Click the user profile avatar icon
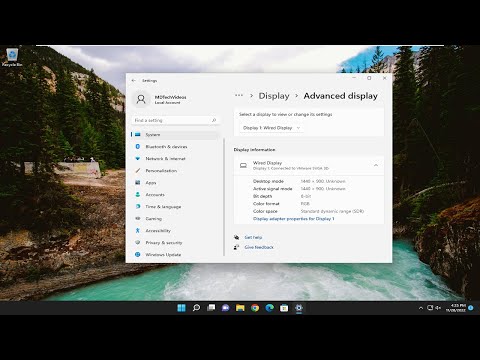Viewport: 480px width, 360px height. pyautogui.click(x=141, y=99)
